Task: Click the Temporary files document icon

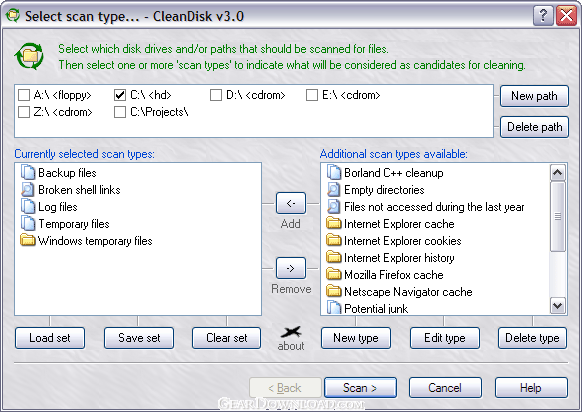Action: point(28,224)
